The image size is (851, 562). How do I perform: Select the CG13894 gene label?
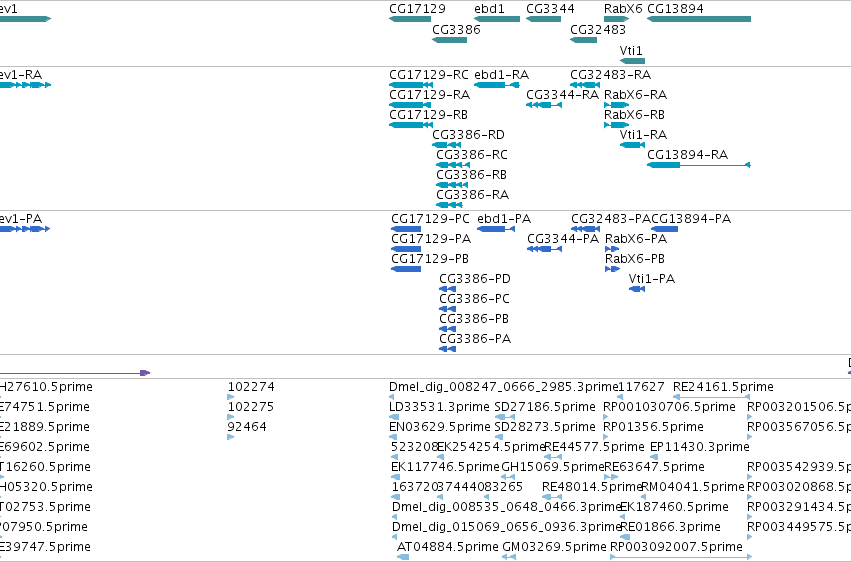(x=675, y=9)
